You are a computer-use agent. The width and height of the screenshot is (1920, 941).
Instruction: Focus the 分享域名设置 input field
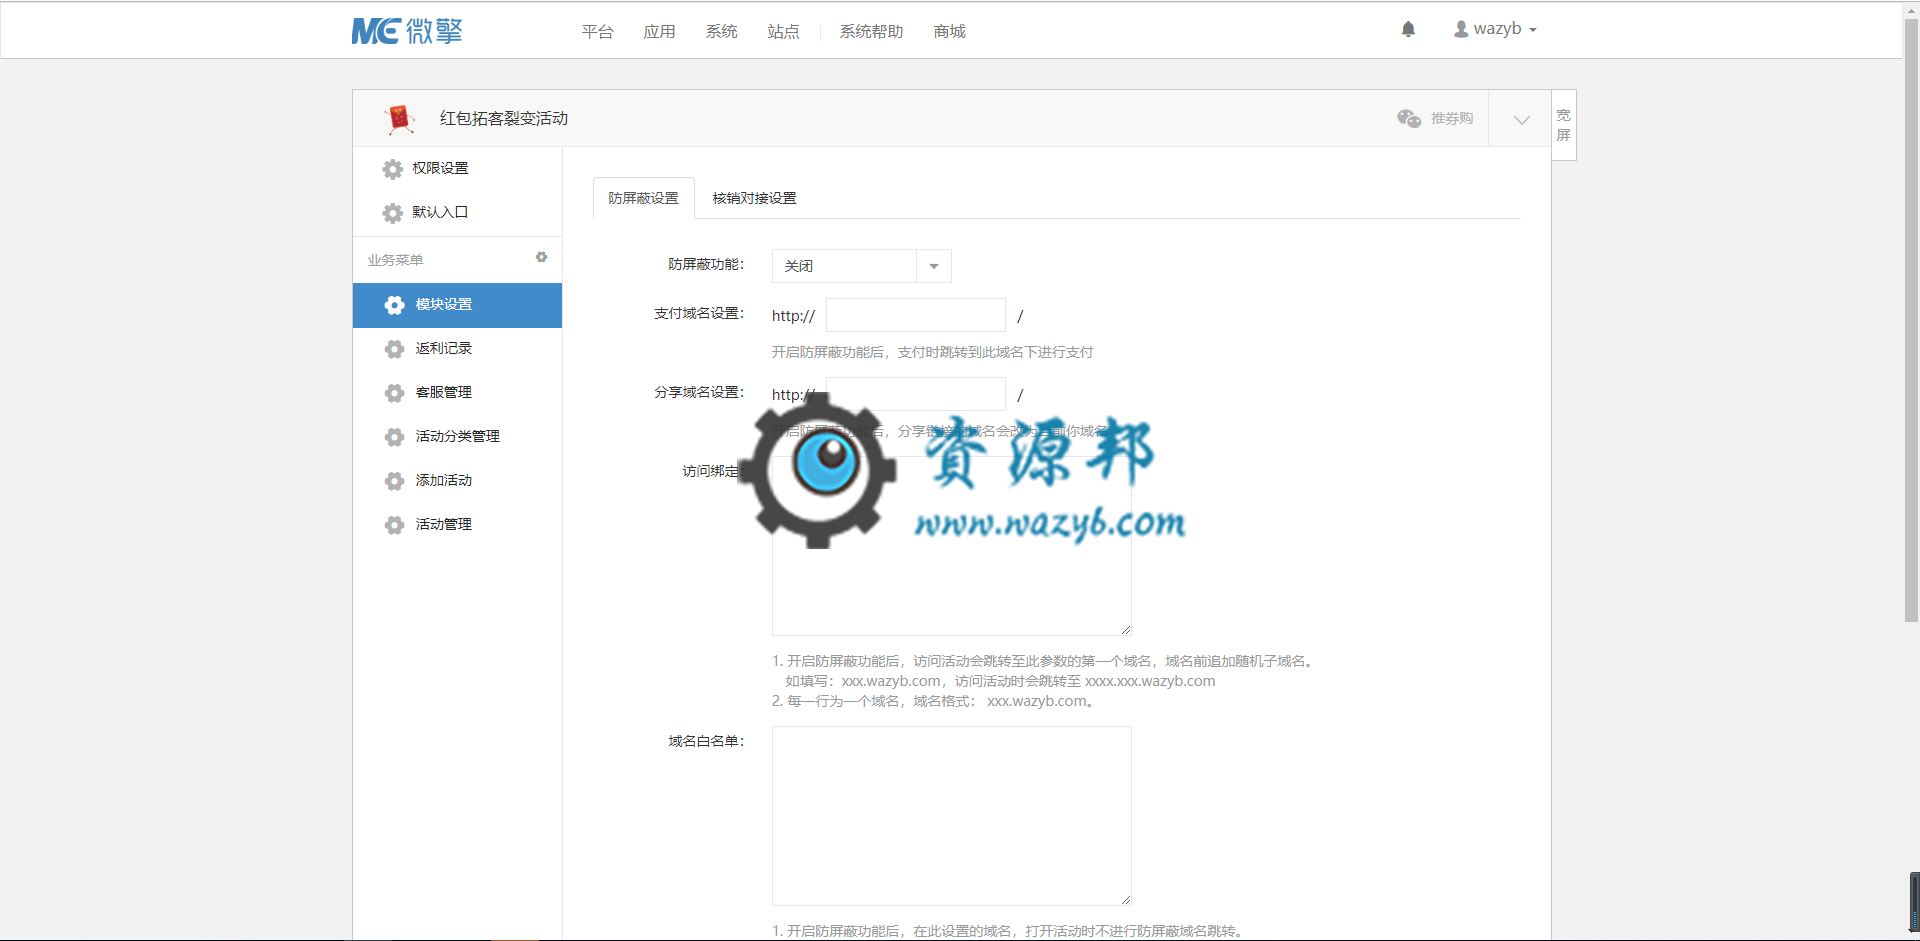pyautogui.click(x=916, y=394)
